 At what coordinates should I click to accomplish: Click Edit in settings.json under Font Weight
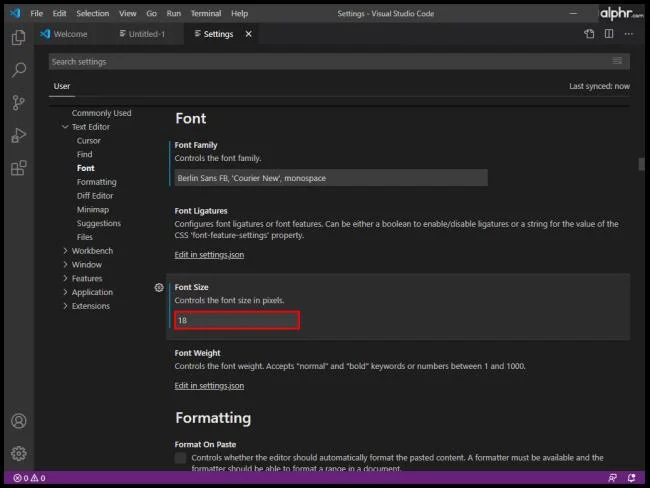pos(209,386)
